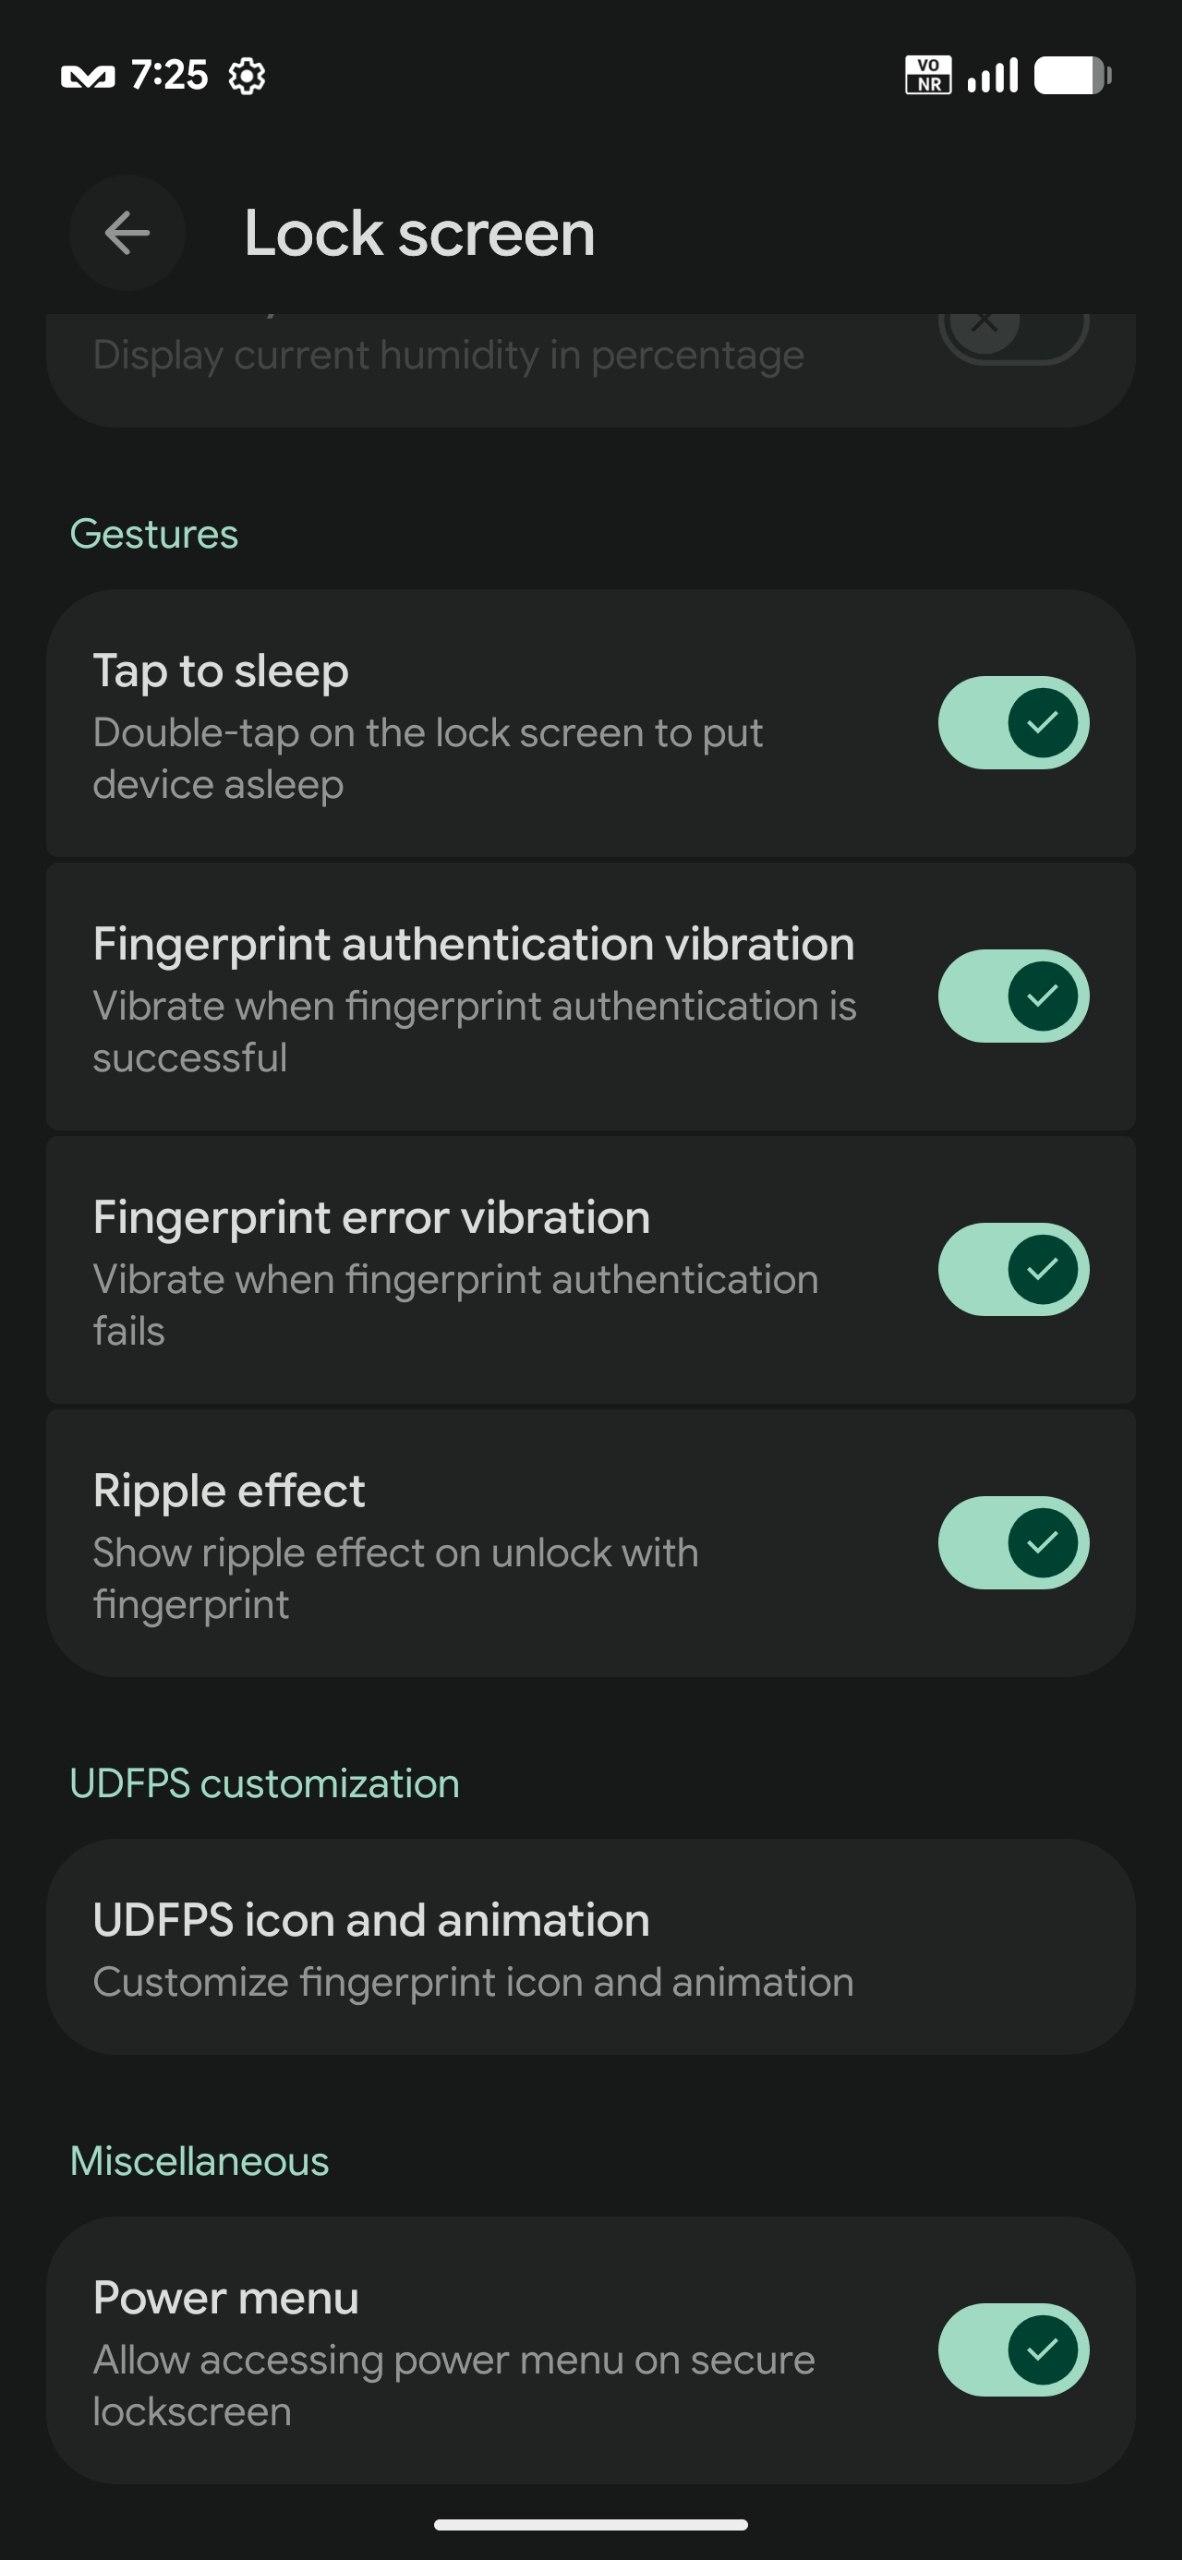
Task: Turn off Fingerprint authentication vibration switch
Action: 1013,996
